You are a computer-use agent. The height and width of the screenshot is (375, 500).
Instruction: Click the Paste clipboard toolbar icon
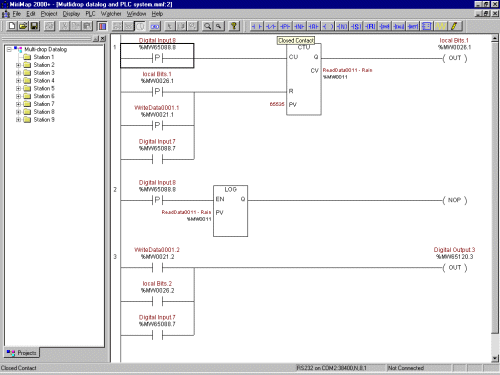point(88,26)
